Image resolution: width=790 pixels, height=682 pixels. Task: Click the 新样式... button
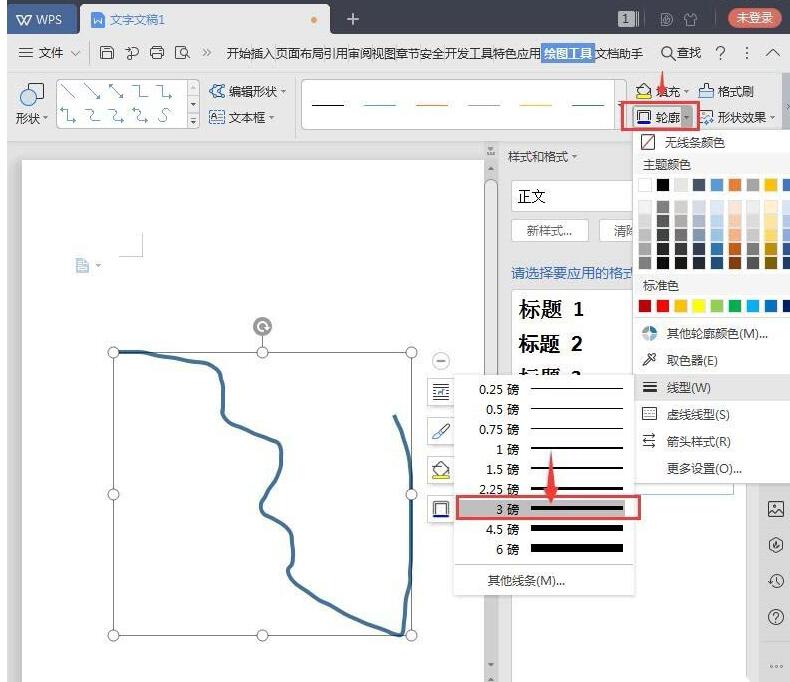tap(549, 231)
